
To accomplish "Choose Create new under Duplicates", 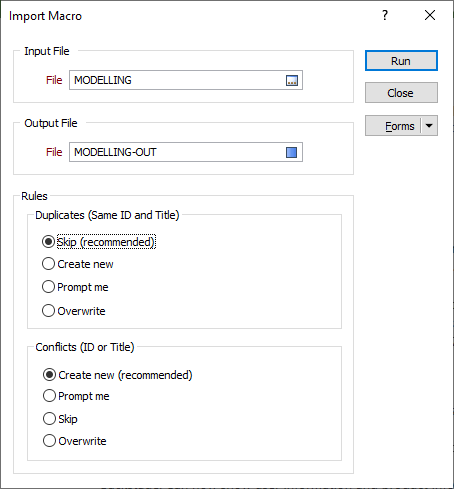I will coord(78,264).
